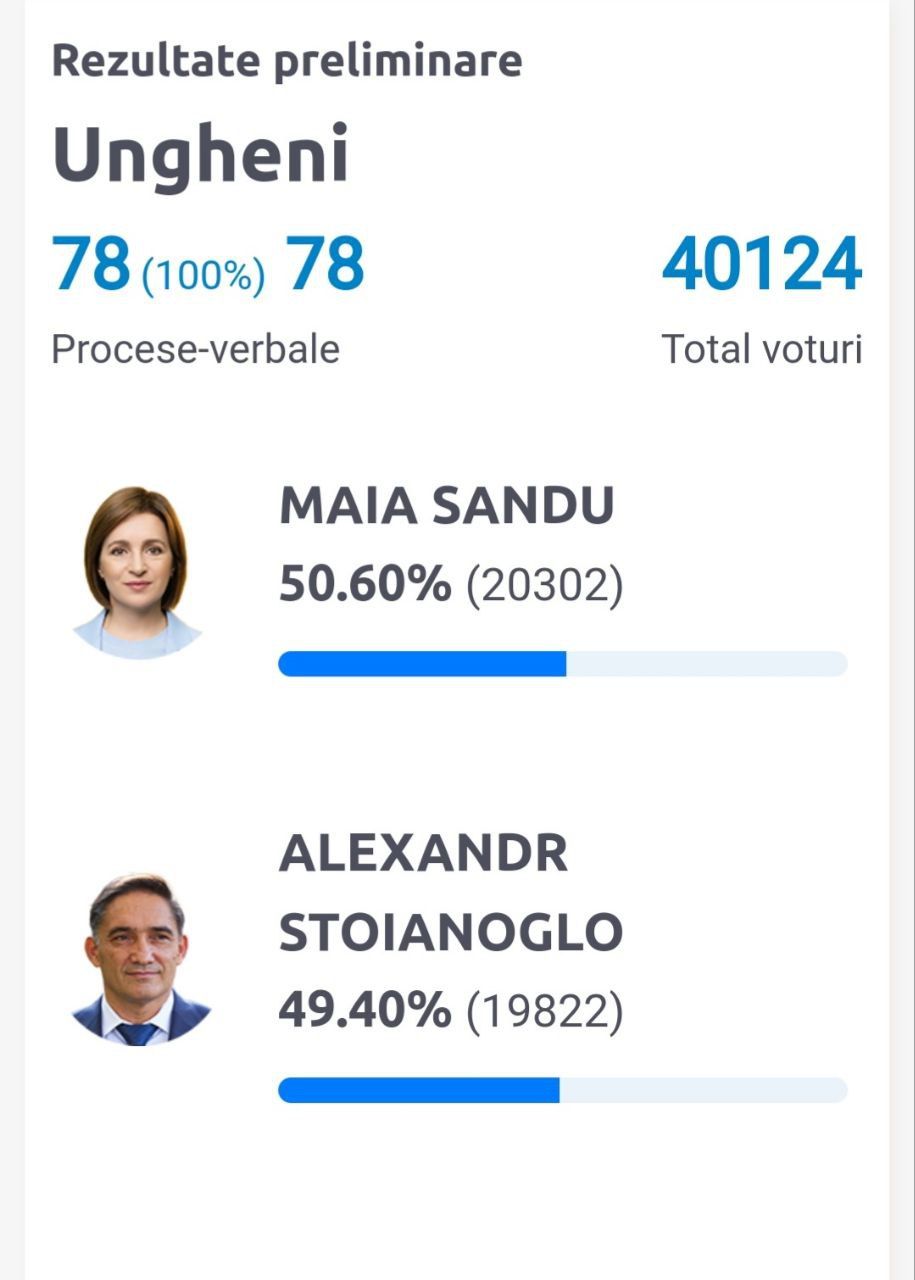Click Maia Sandu's portrait photo
Image resolution: width=915 pixels, height=1280 pixels.
[x=137, y=572]
